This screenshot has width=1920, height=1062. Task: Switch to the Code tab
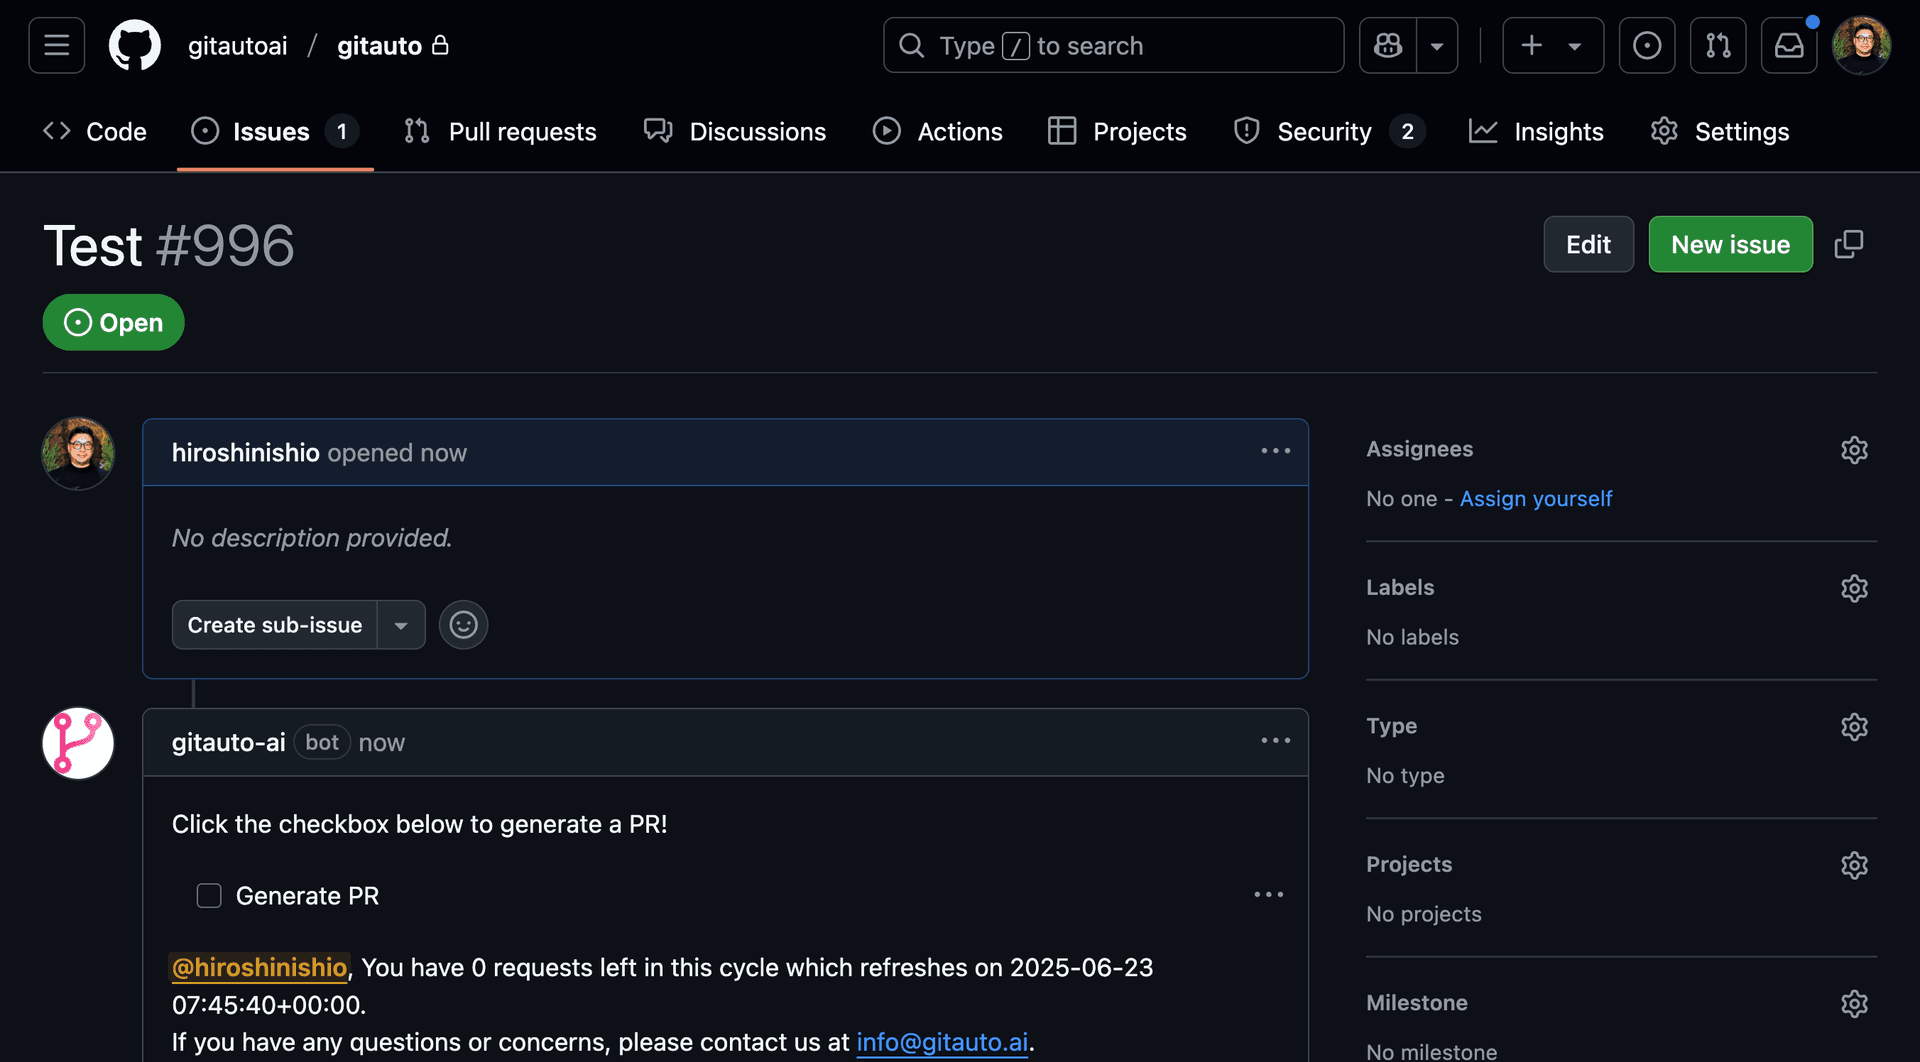click(x=95, y=131)
